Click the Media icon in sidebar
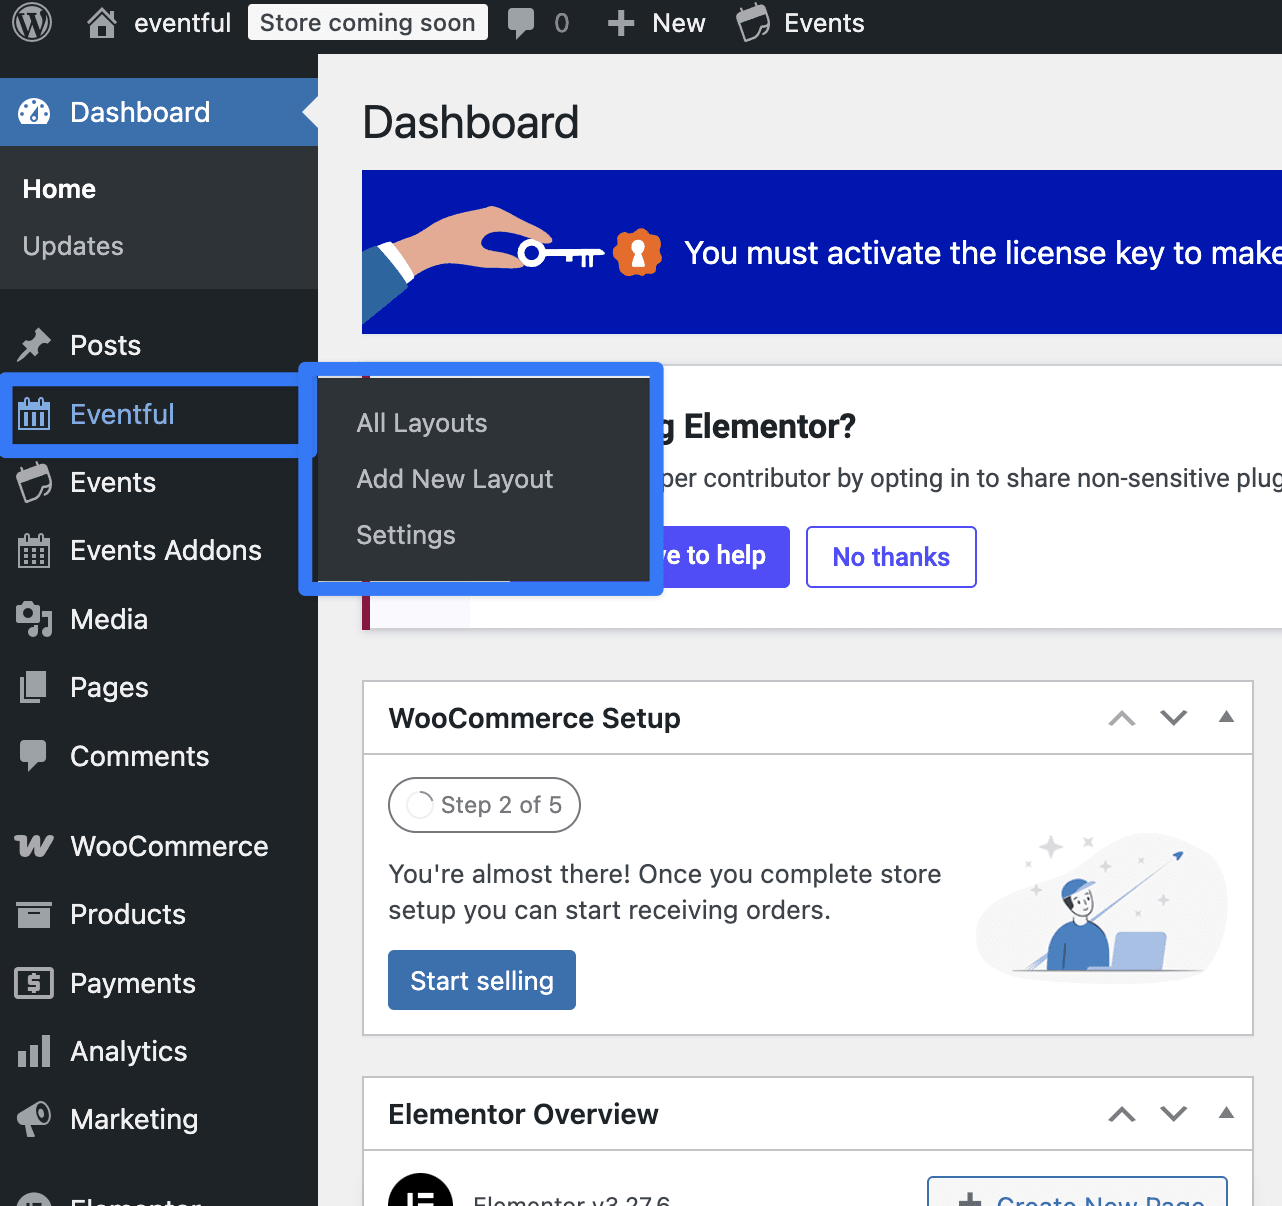 point(34,619)
